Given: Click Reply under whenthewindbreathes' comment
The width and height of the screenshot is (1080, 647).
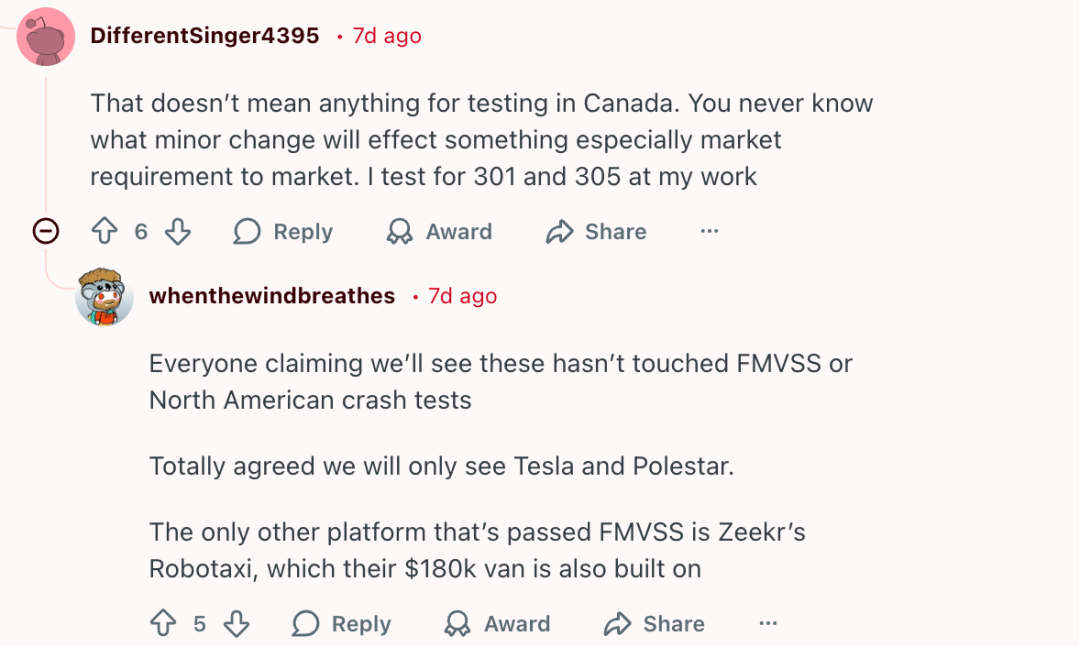Looking at the screenshot, I should pos(341,624).
